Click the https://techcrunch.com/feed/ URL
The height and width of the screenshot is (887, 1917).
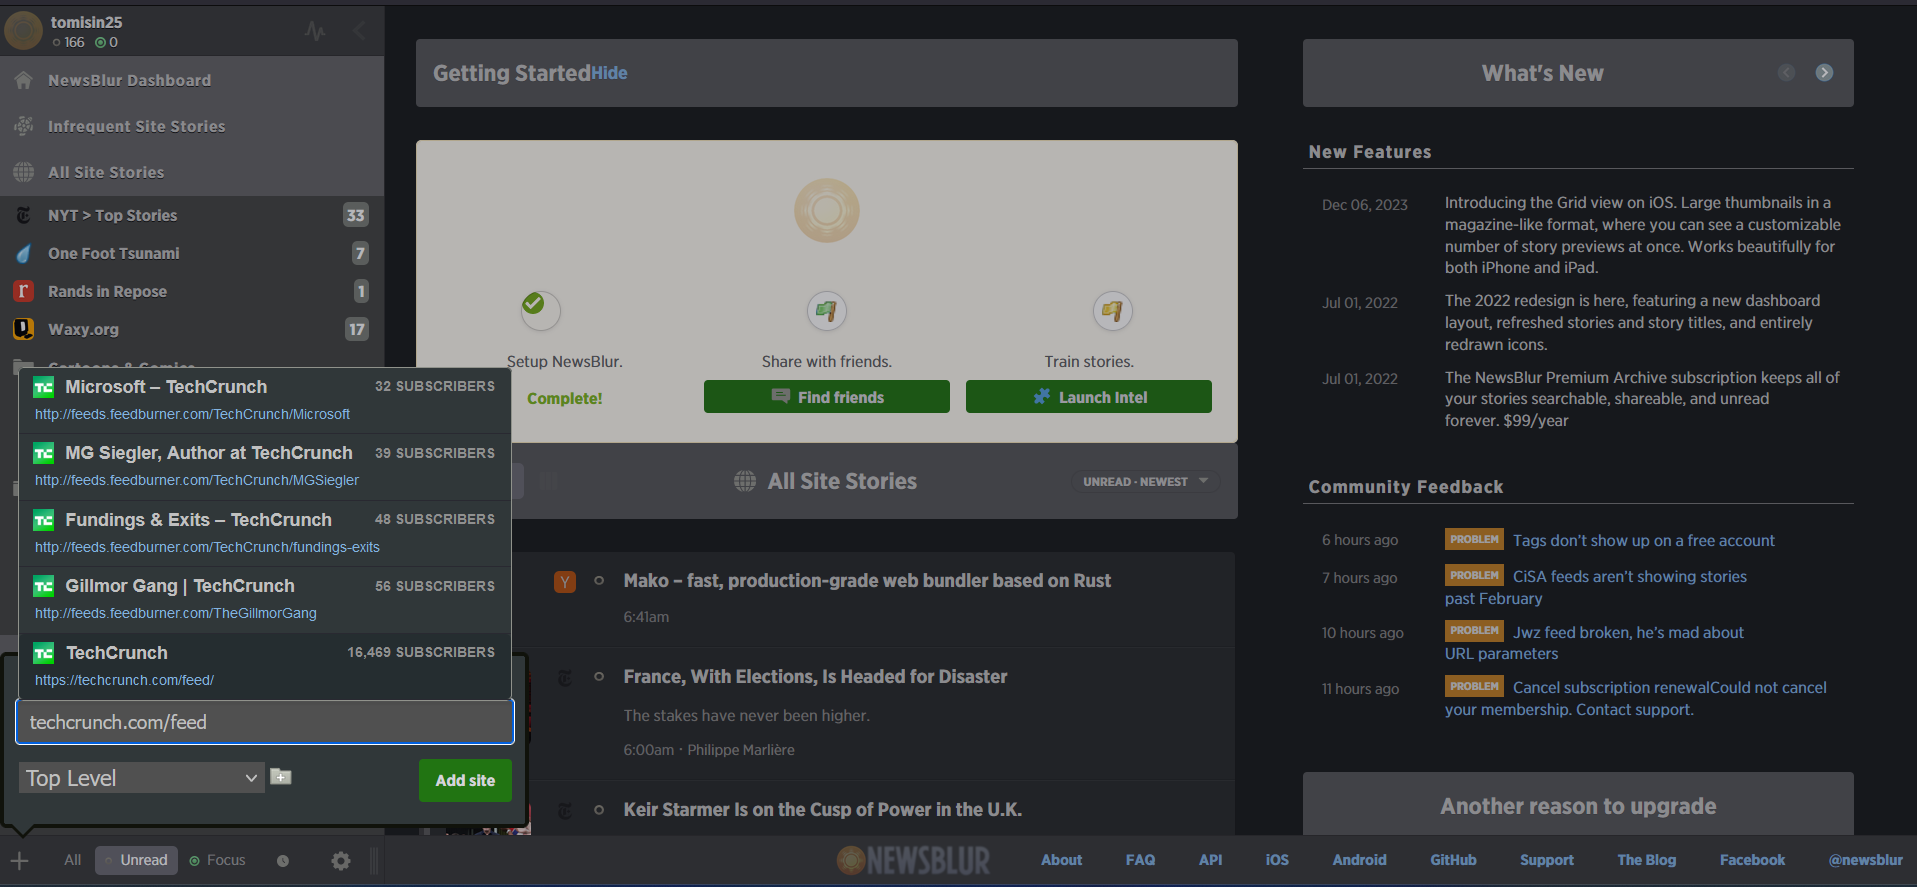[124, 680]
